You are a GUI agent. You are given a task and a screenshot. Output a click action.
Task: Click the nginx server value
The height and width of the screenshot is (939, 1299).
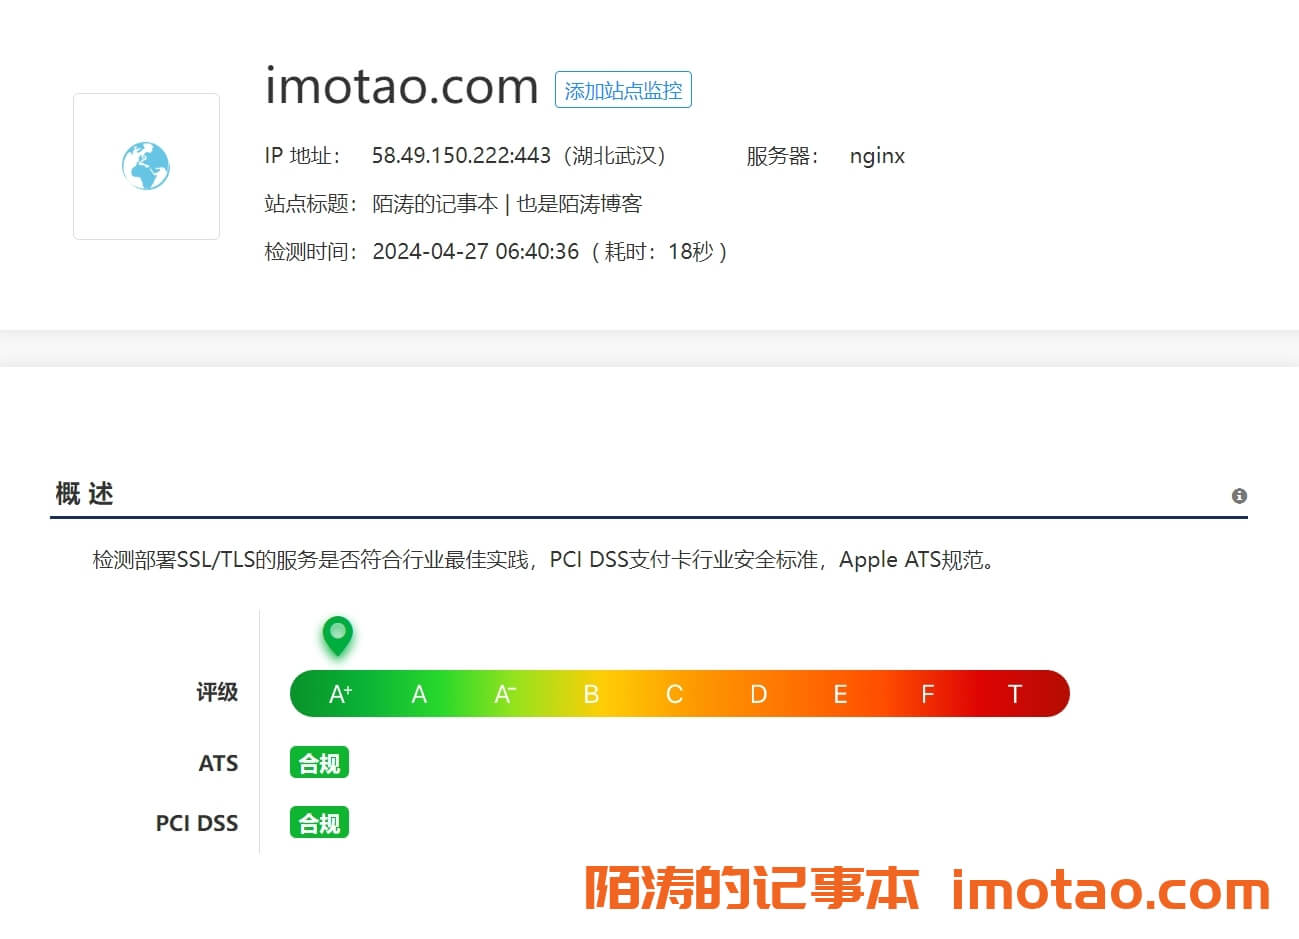[x=877, y=156]
